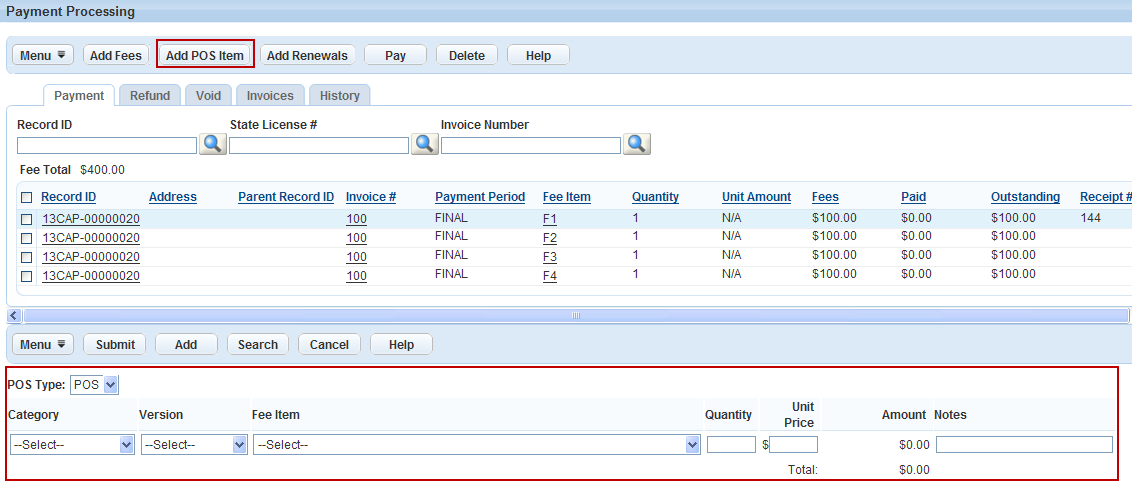
Task: Click the Add POS Item button
Action: [x=205, y=55]
